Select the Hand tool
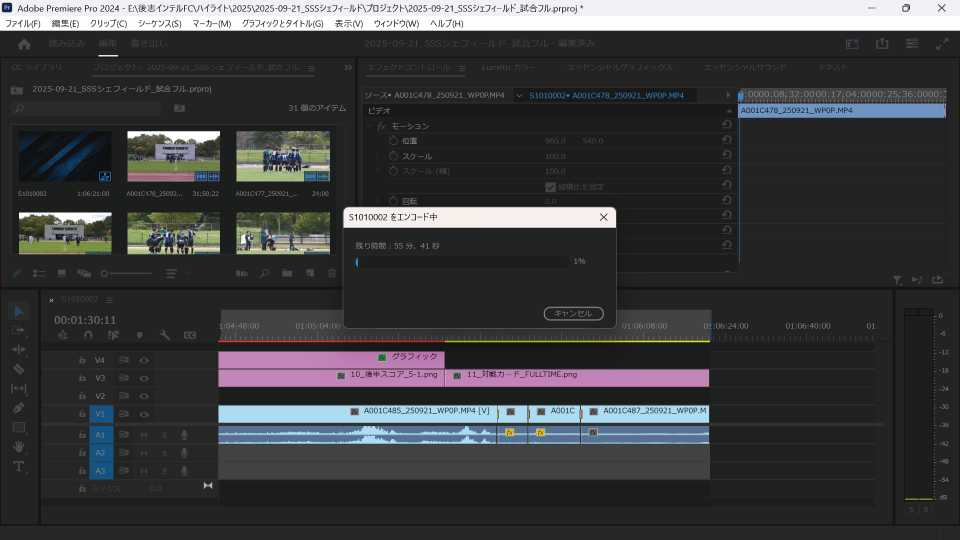Image resolution: width=960 pixels, height=540 pixels. coord(19,446)
